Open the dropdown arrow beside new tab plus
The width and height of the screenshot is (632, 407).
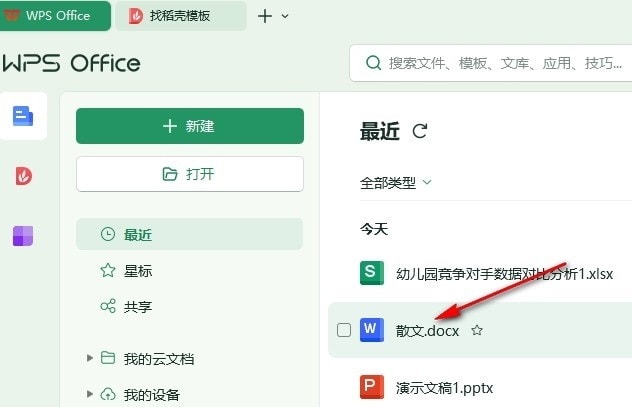click(x=285, y=16)
